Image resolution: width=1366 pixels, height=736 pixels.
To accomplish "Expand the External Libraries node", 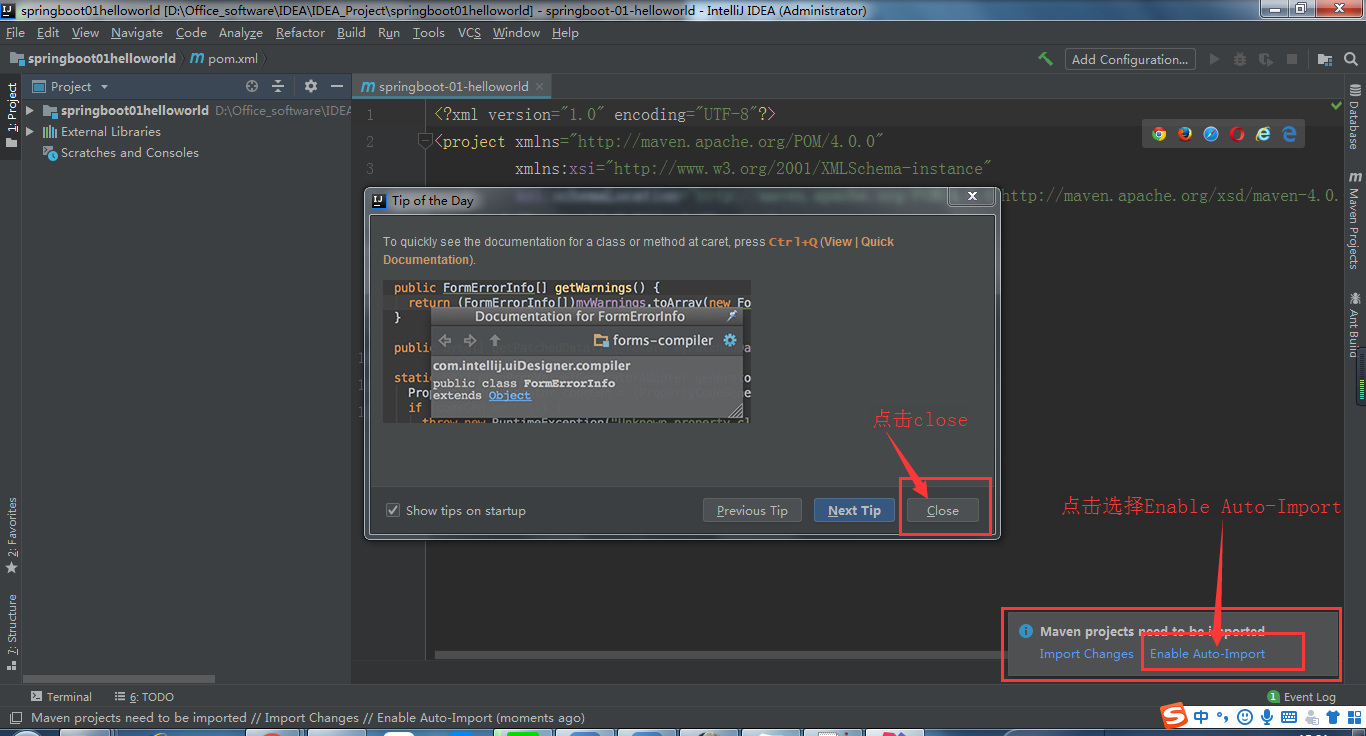I will tap(30, 131).
